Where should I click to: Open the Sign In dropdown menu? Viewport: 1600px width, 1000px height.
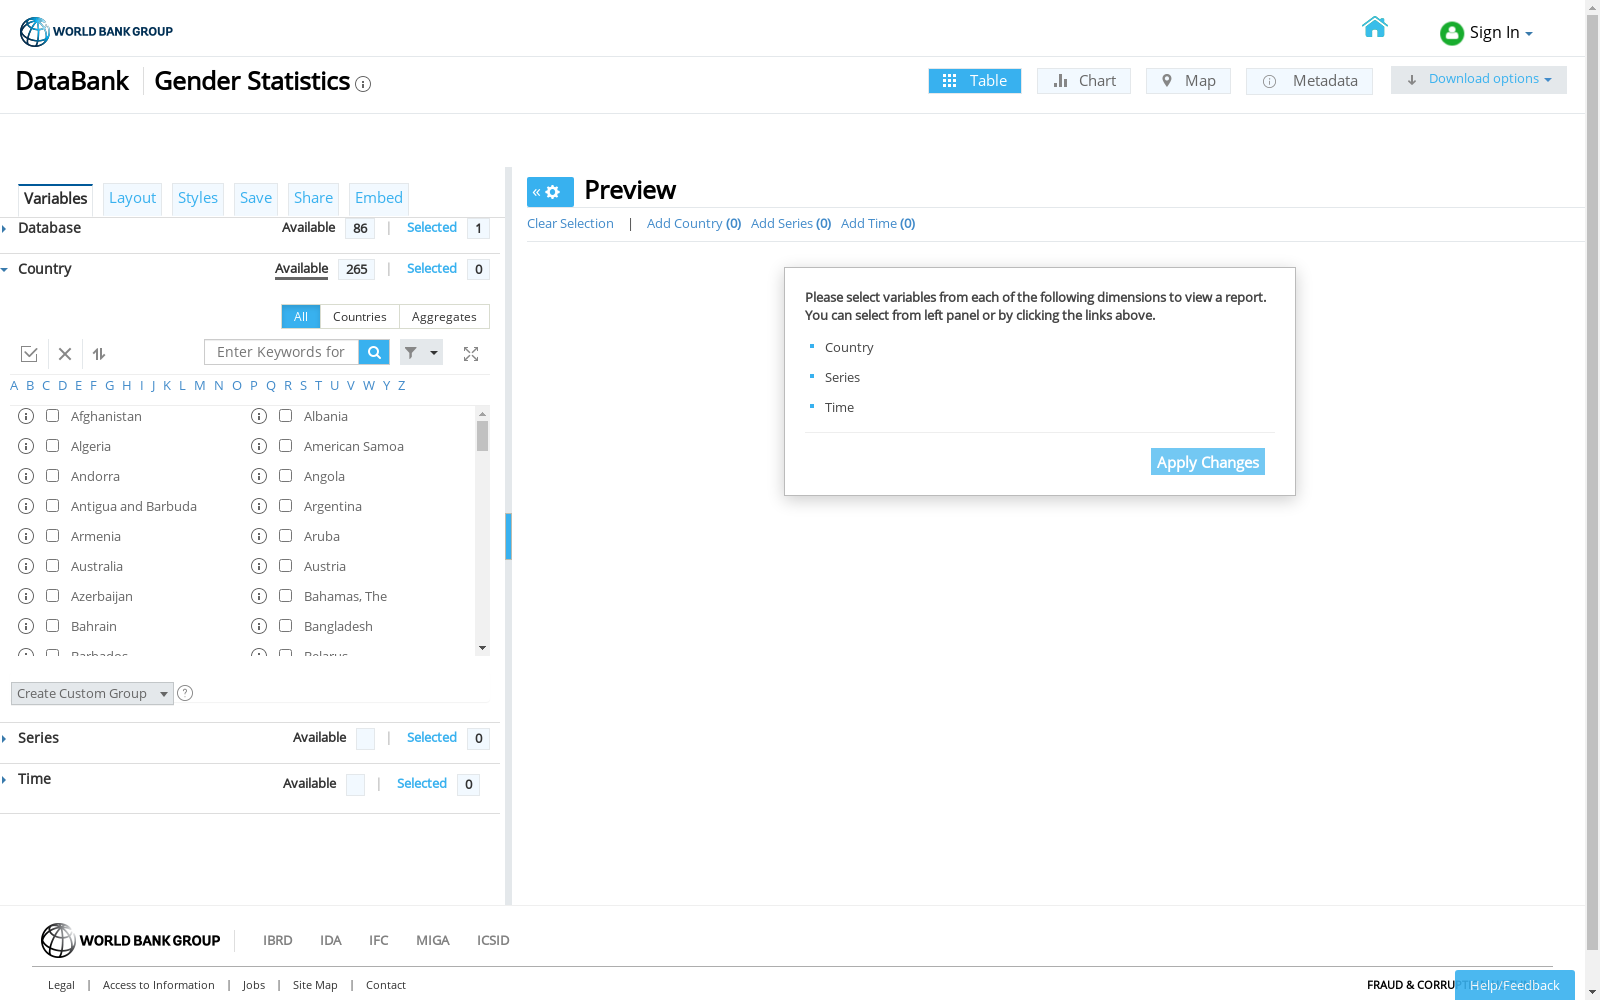click(1501, 33)
